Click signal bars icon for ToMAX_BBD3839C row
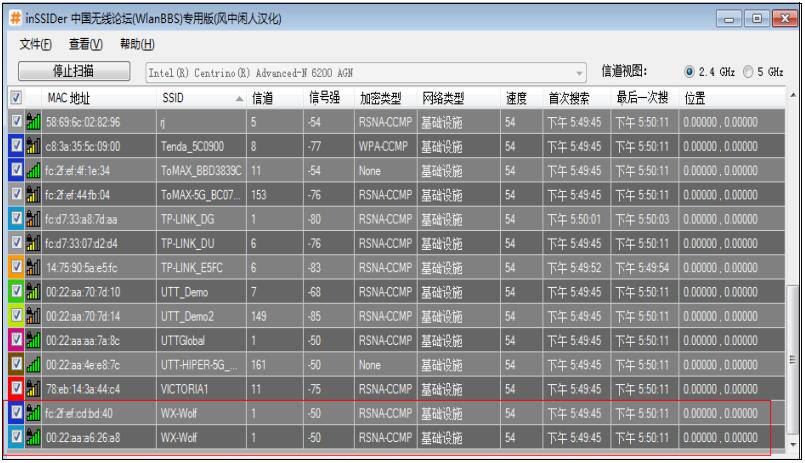 point(33,170)
